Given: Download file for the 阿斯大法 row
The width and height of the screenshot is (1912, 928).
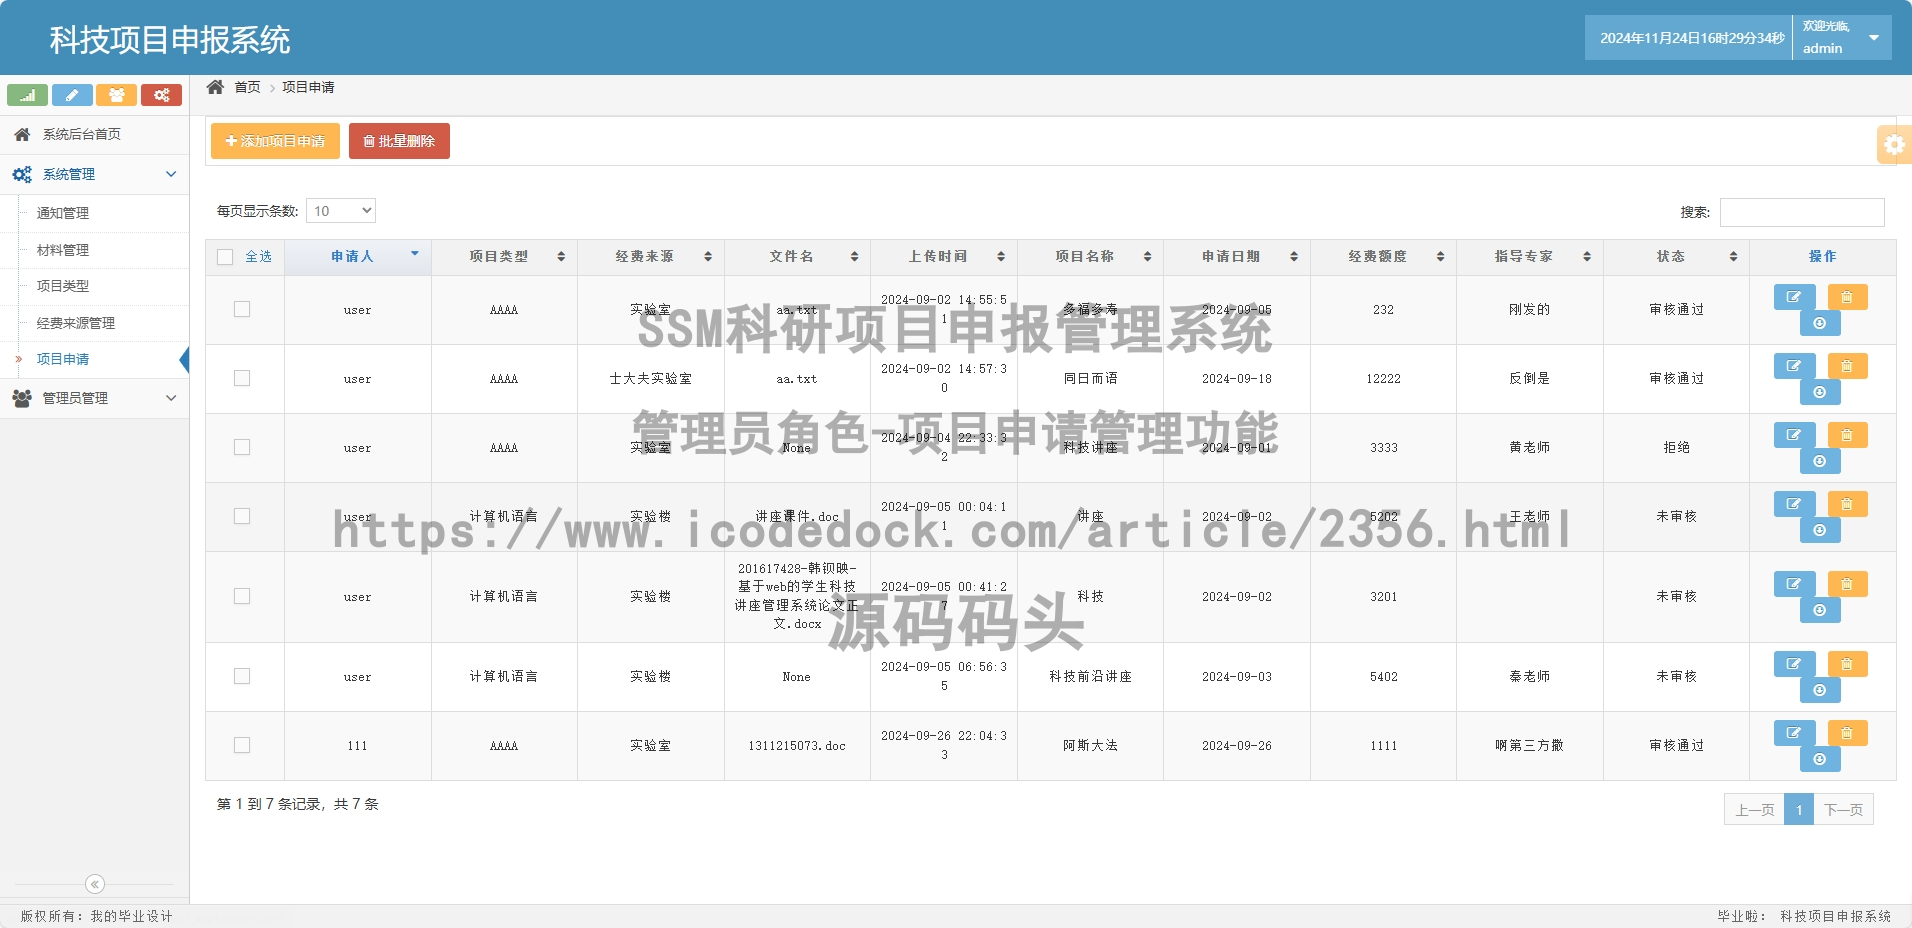Looking at the screenshot, I should pyautogui.click(x=1820, y=759).
